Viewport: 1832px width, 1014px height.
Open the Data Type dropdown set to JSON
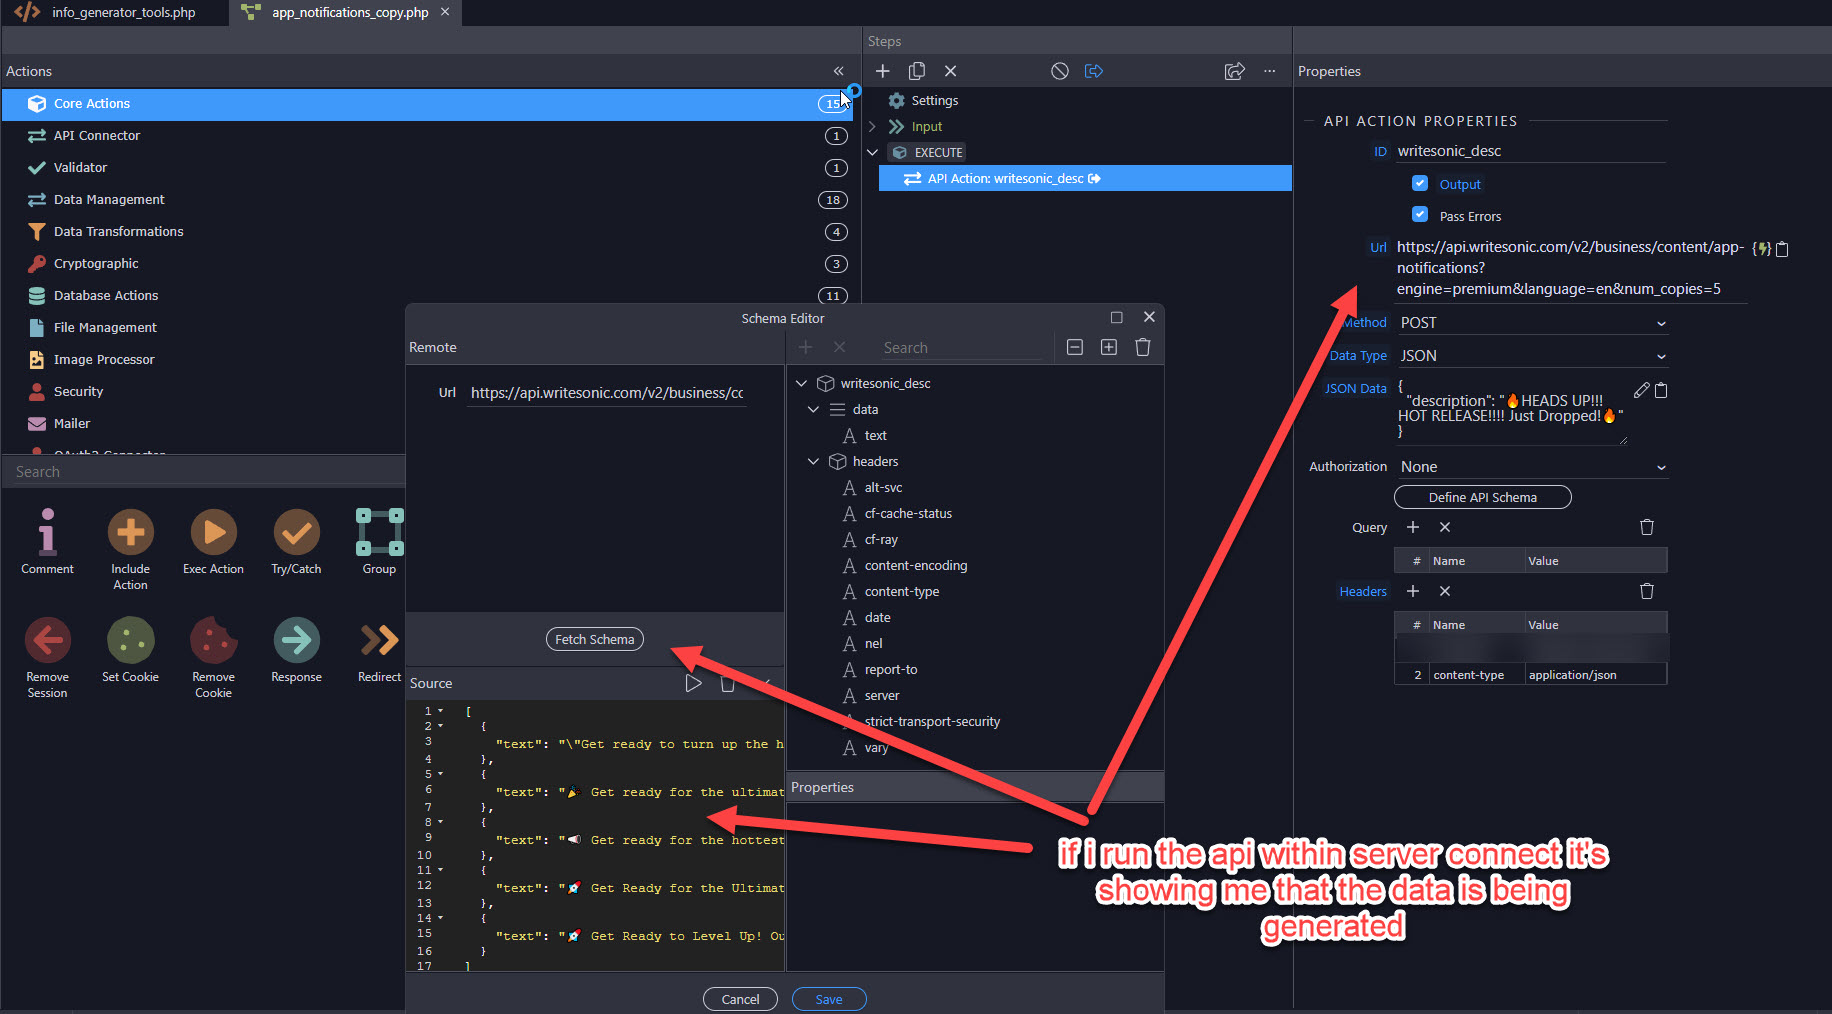pos(1532,356)
